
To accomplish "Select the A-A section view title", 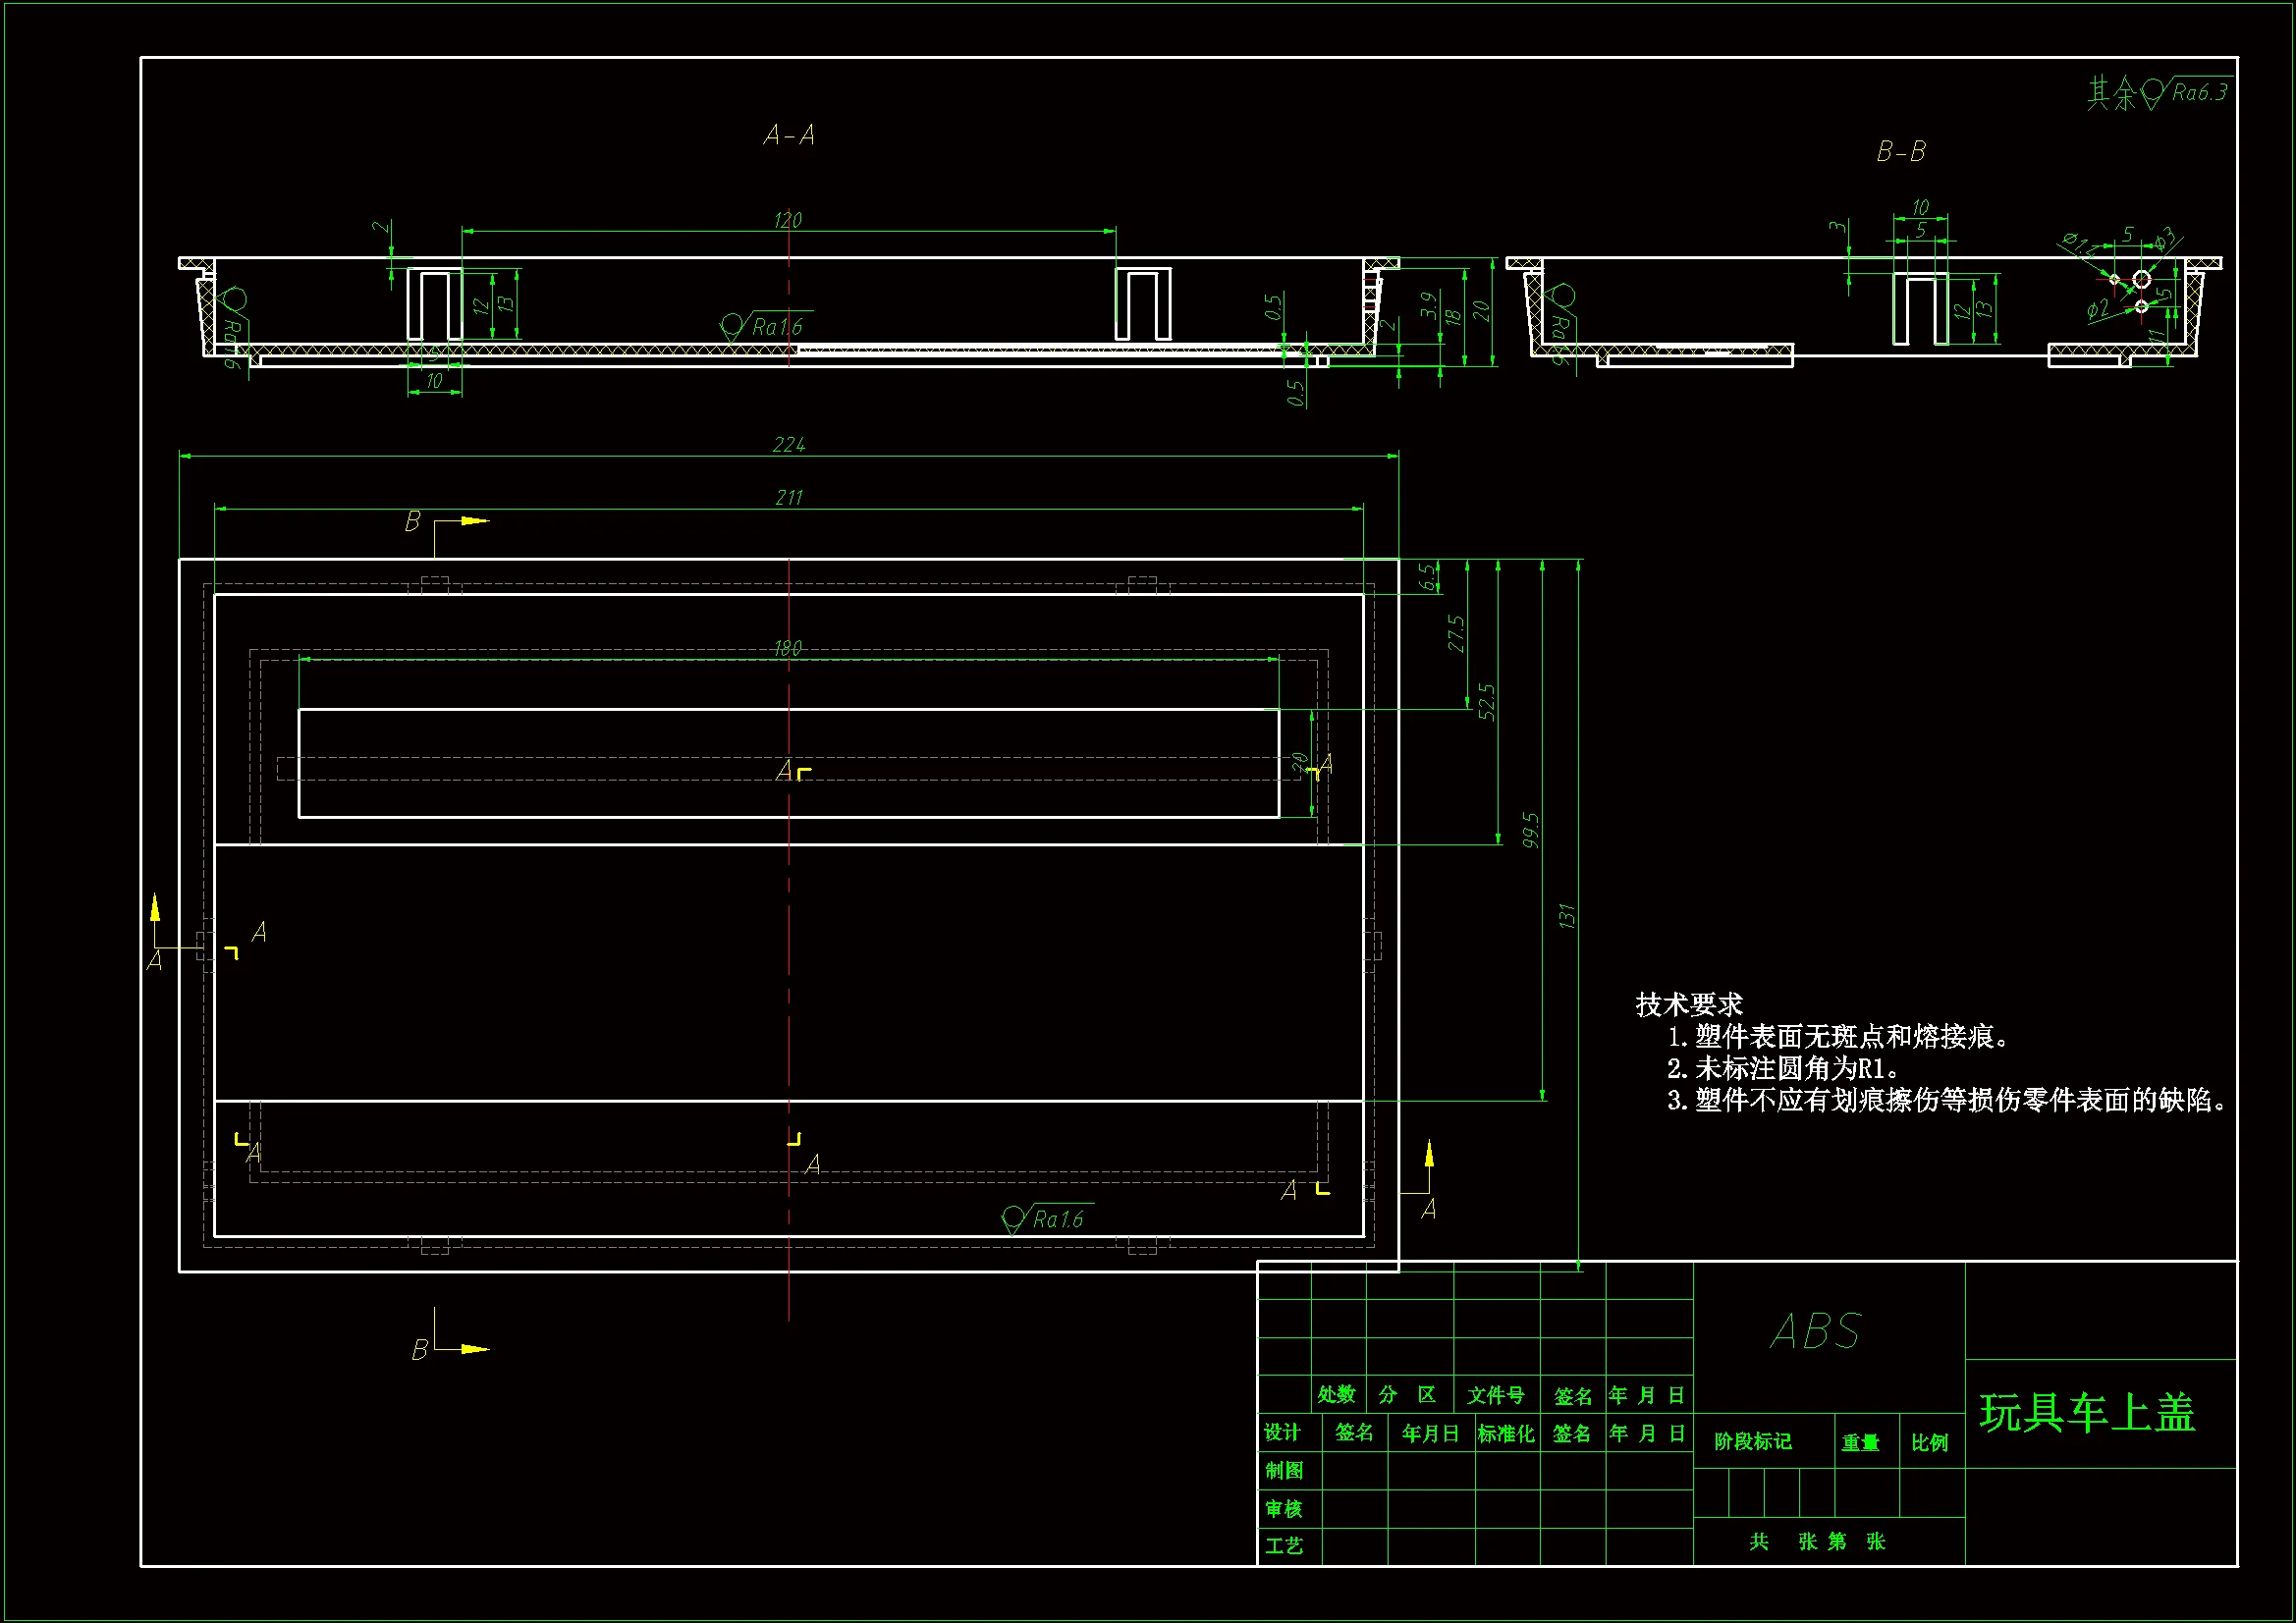I will click(789, 135).
